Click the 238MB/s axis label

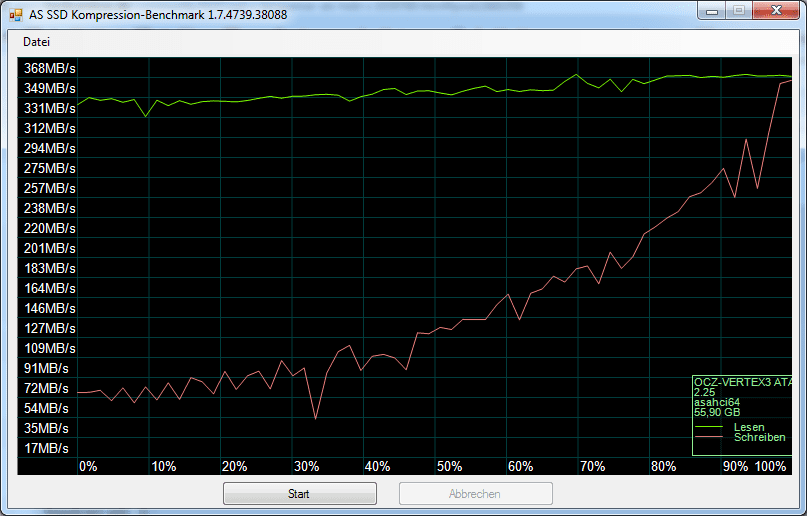tap(49, 208)
